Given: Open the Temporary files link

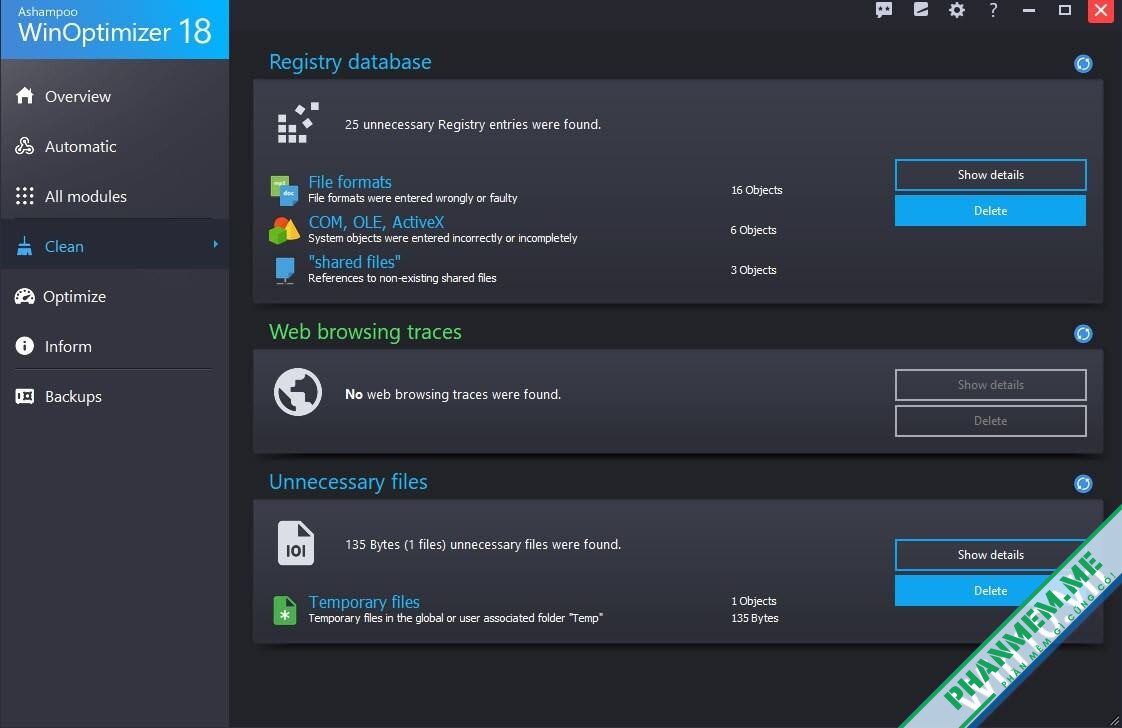Looking at the screenshot, I should (x=364, y=602).
